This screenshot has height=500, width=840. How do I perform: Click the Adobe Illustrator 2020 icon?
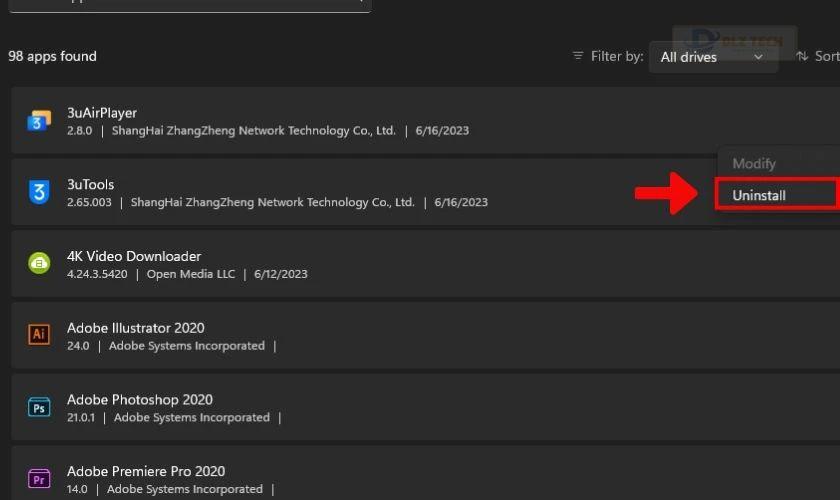pos(39,334)
